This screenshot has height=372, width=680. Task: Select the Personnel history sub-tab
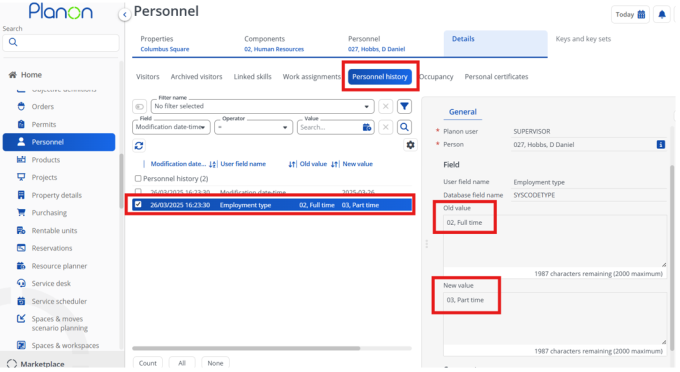click(380, 77)
